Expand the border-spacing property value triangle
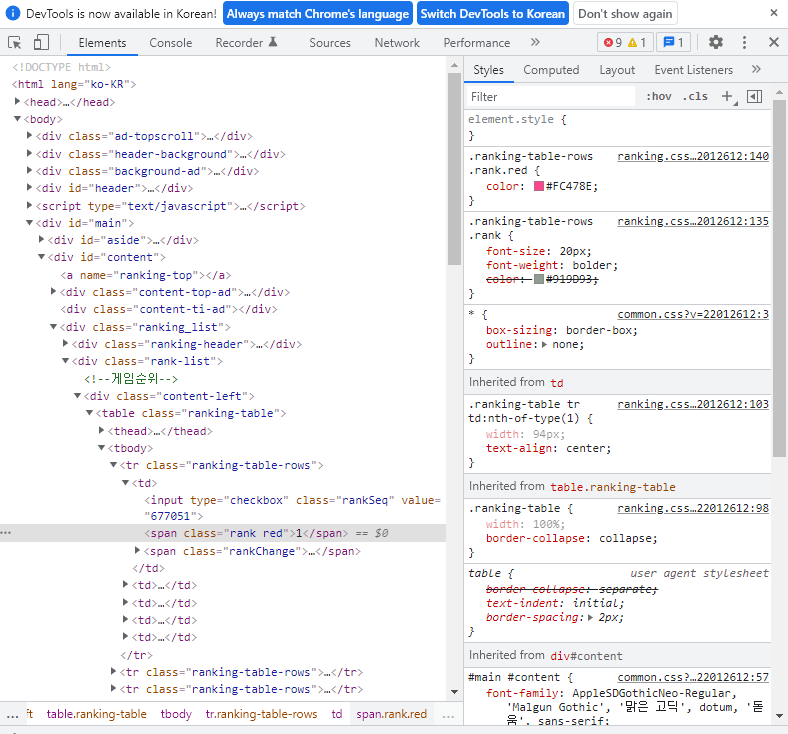 pyautogui.click(x=591, y=617)
